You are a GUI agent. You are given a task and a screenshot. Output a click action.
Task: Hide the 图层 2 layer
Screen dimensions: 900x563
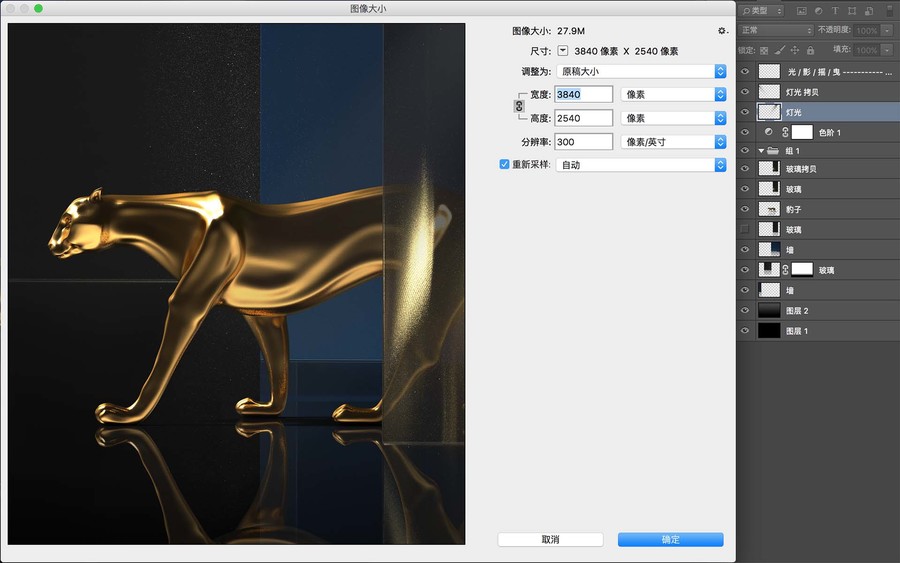click(x=745, y=310)
